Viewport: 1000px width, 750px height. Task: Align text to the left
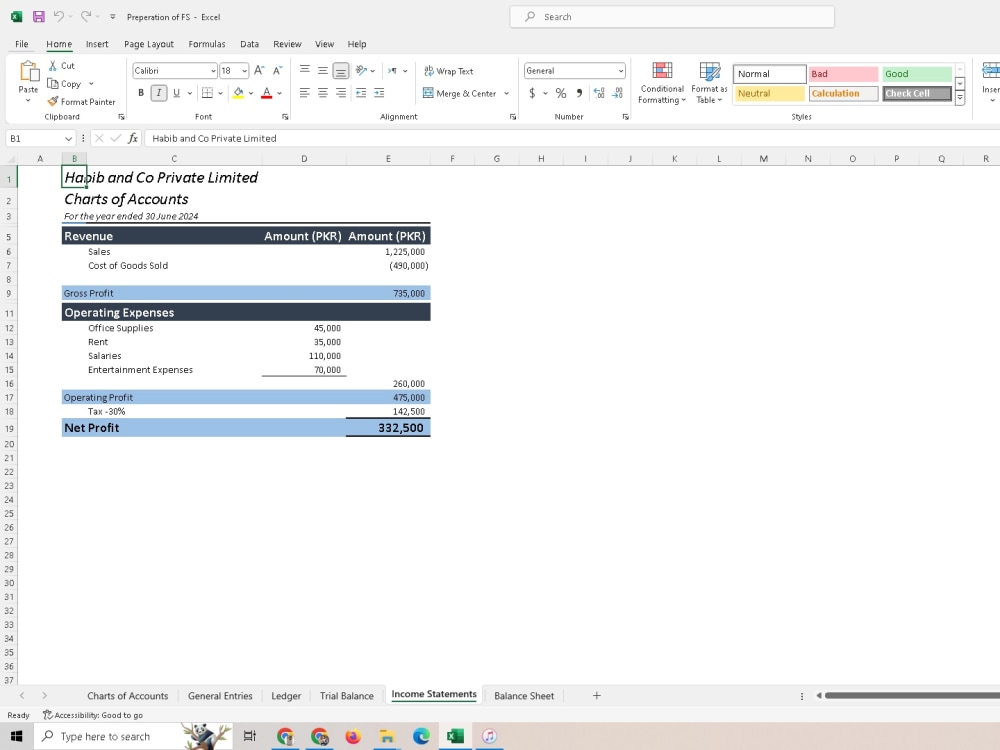coord(305,93)
